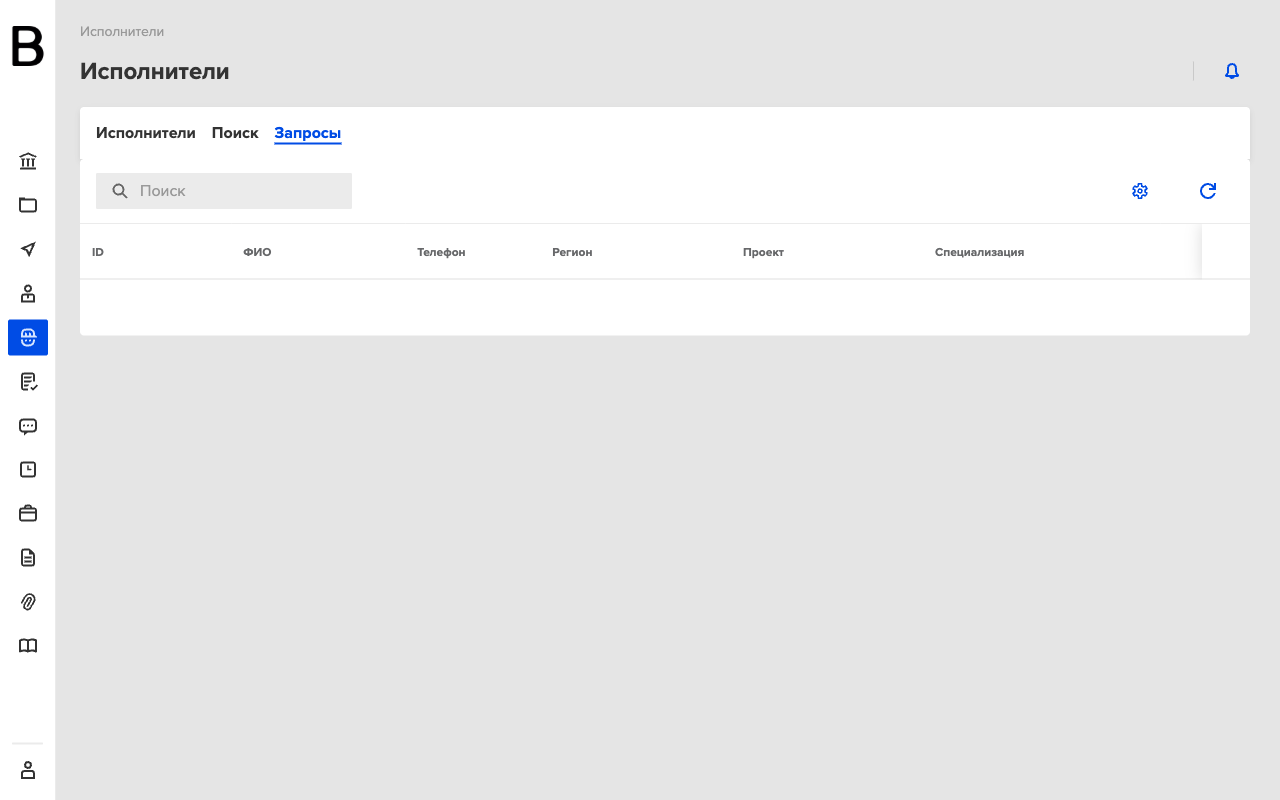This screenshot has height=800, width=1280.
Task: Open the clock sidebar icon
Action: pyautogui.click(x=28, y=469)
